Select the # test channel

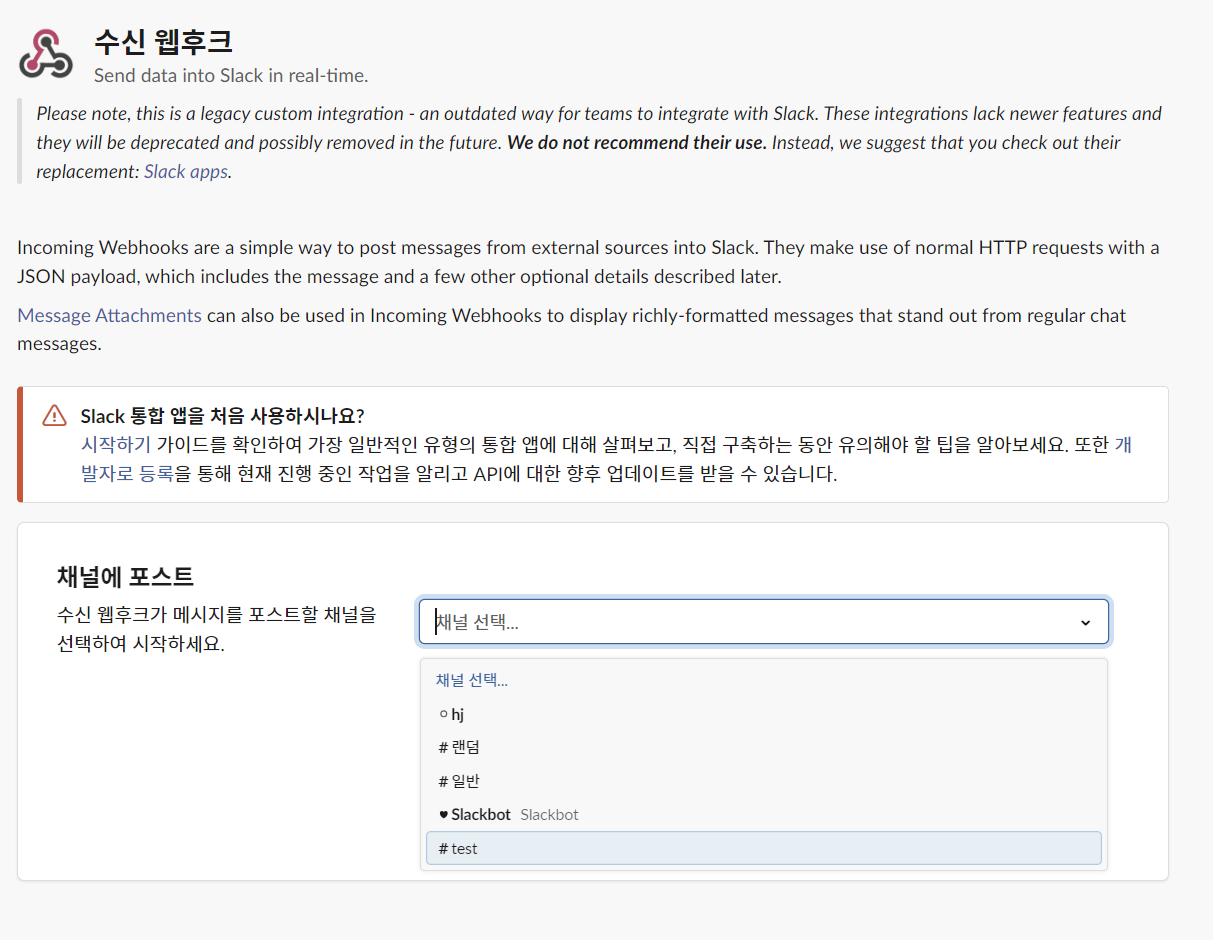click(x=763, y=848)
